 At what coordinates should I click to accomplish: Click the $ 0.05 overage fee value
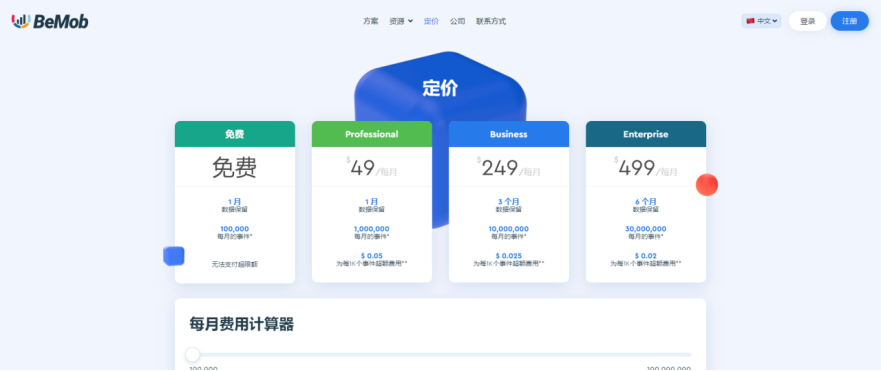click(371, 256)
